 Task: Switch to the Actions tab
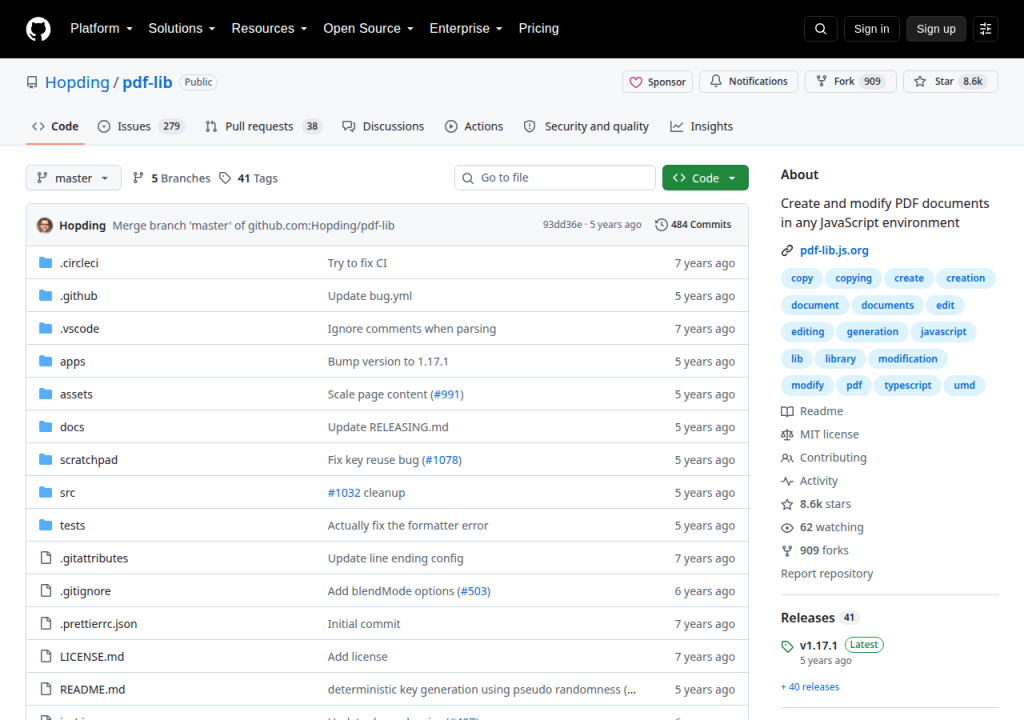click(474, 127)
